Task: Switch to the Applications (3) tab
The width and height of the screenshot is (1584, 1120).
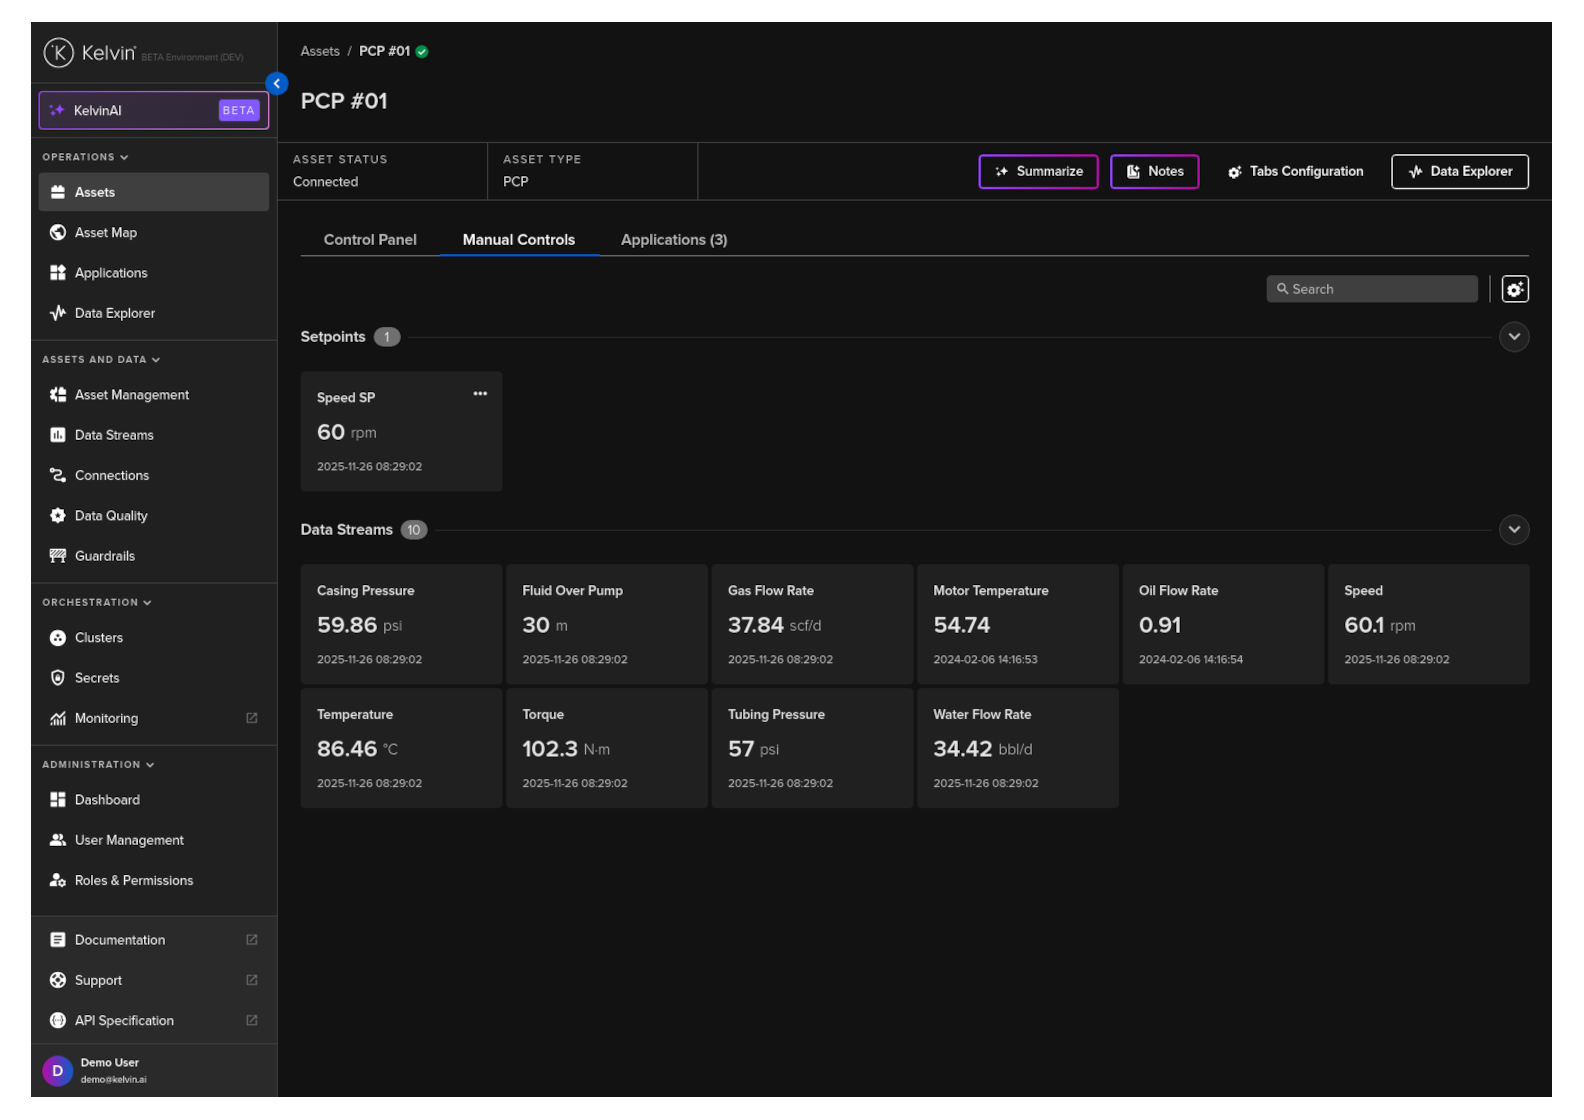Action: (x=674, y=240)
